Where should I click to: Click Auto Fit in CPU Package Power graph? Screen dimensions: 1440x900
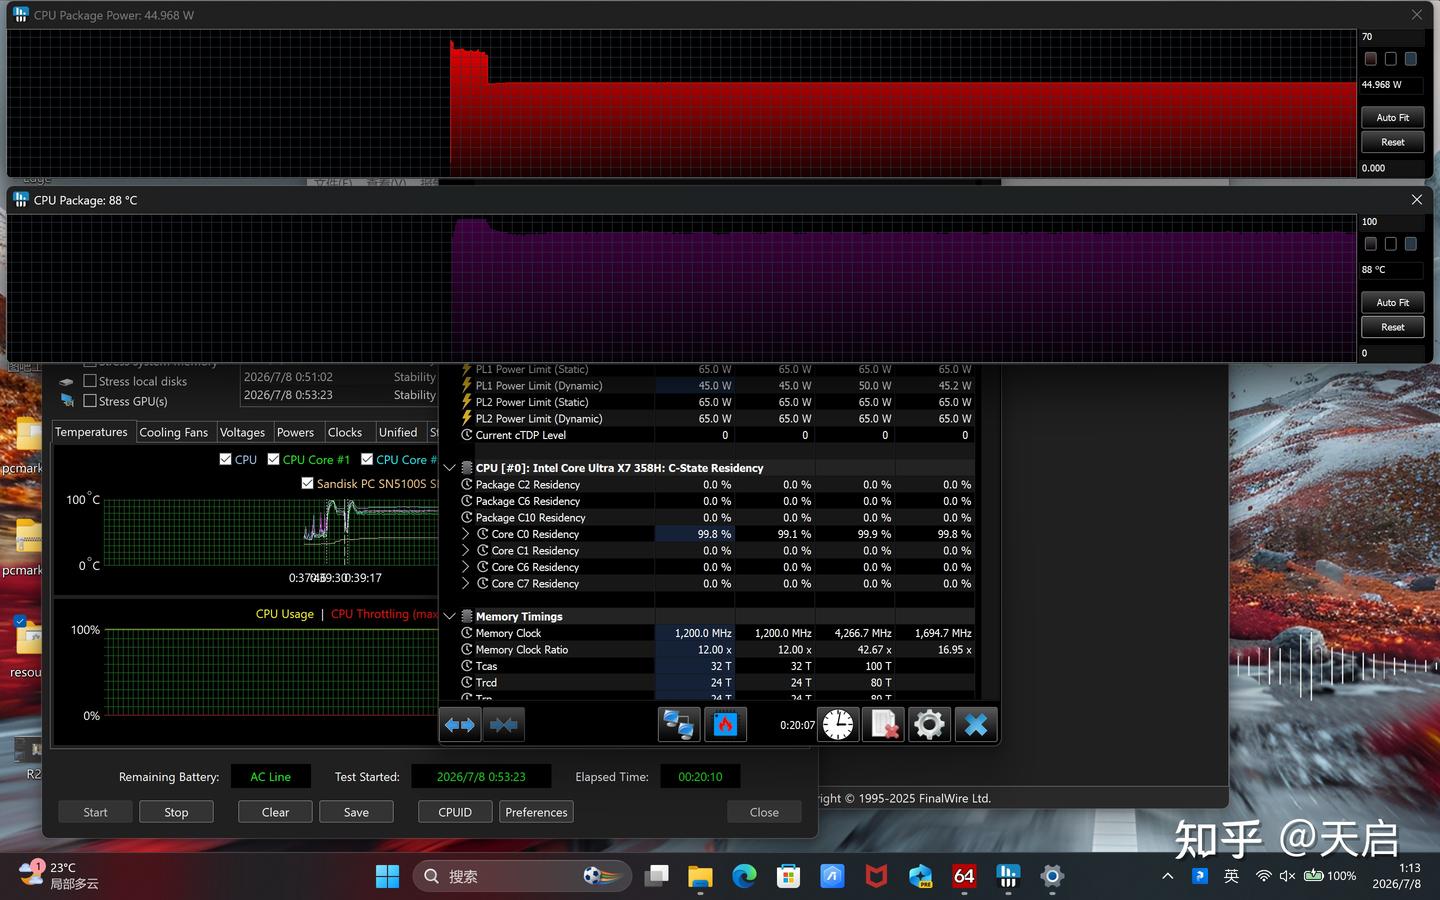click(1392, 117)
